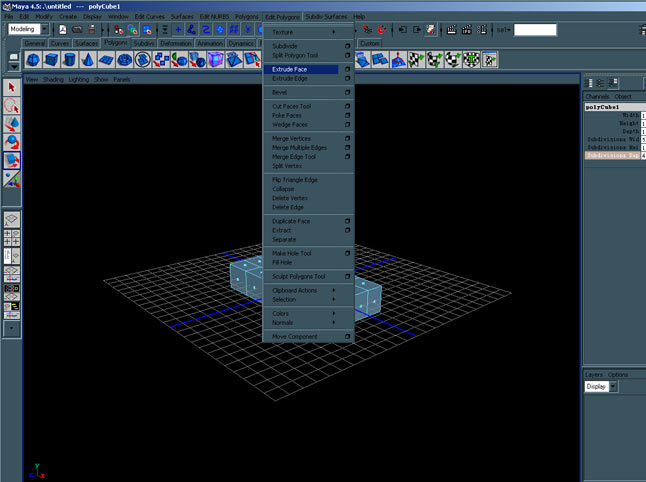Expand the Clipboard Actions submenu
646x482 pixels.
click(x=308, y=290)
